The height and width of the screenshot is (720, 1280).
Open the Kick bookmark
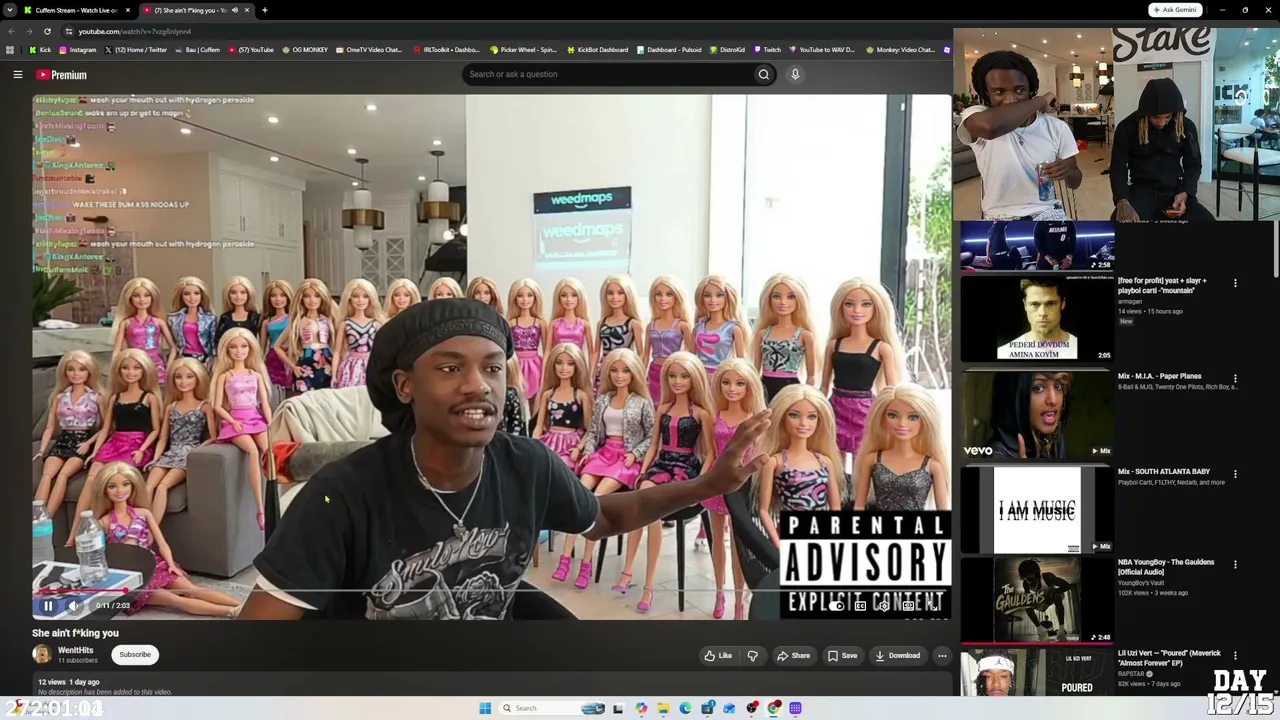click(40, 50)
